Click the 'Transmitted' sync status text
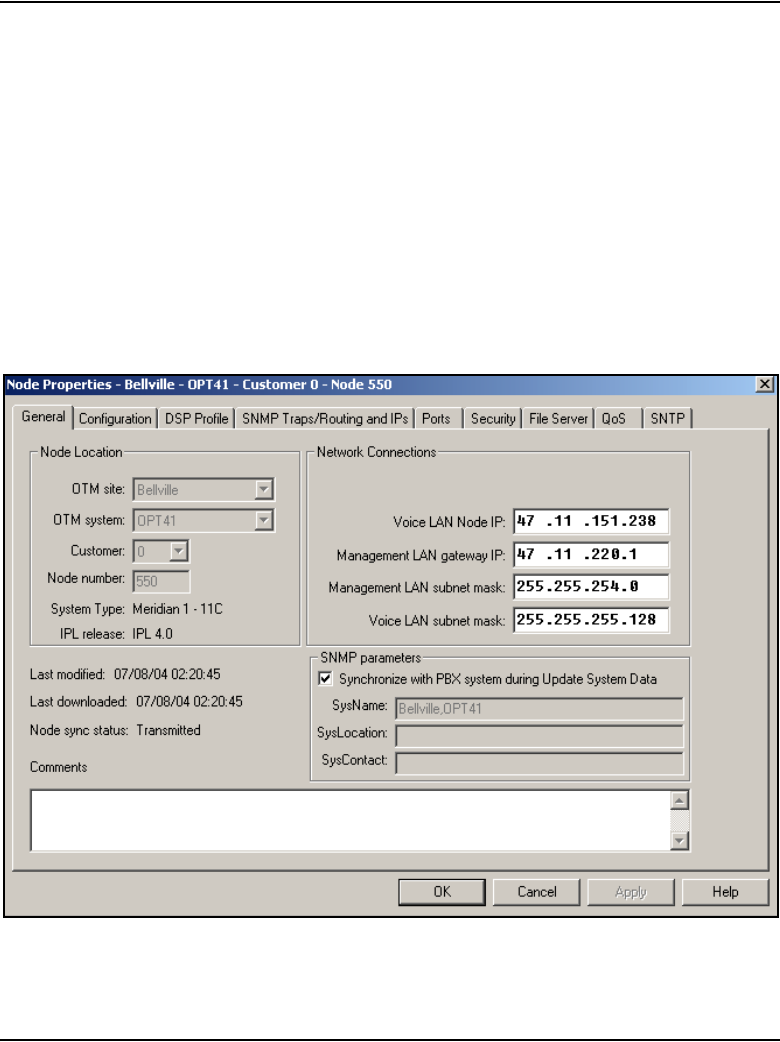This screenshot has height=1042, width=780. (168, 730)
